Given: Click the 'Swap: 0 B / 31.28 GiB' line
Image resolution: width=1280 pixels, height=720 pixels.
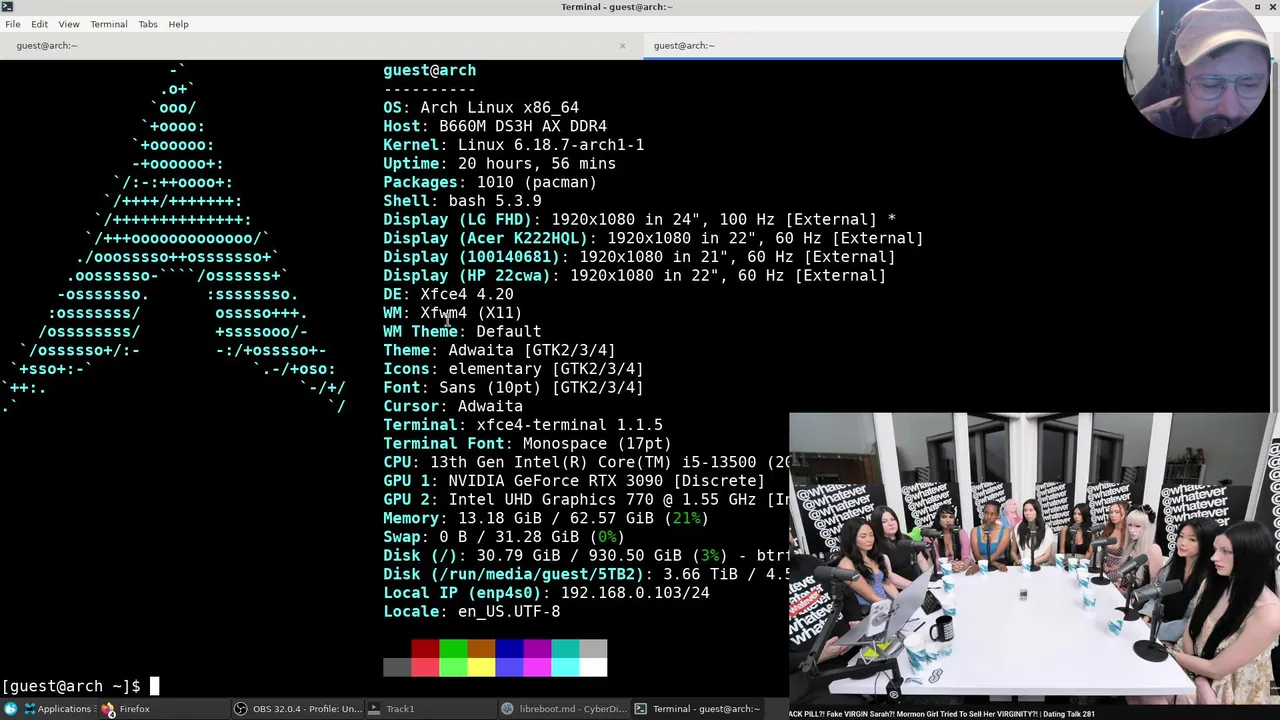Looking at the screenshot, I should 504,537.
